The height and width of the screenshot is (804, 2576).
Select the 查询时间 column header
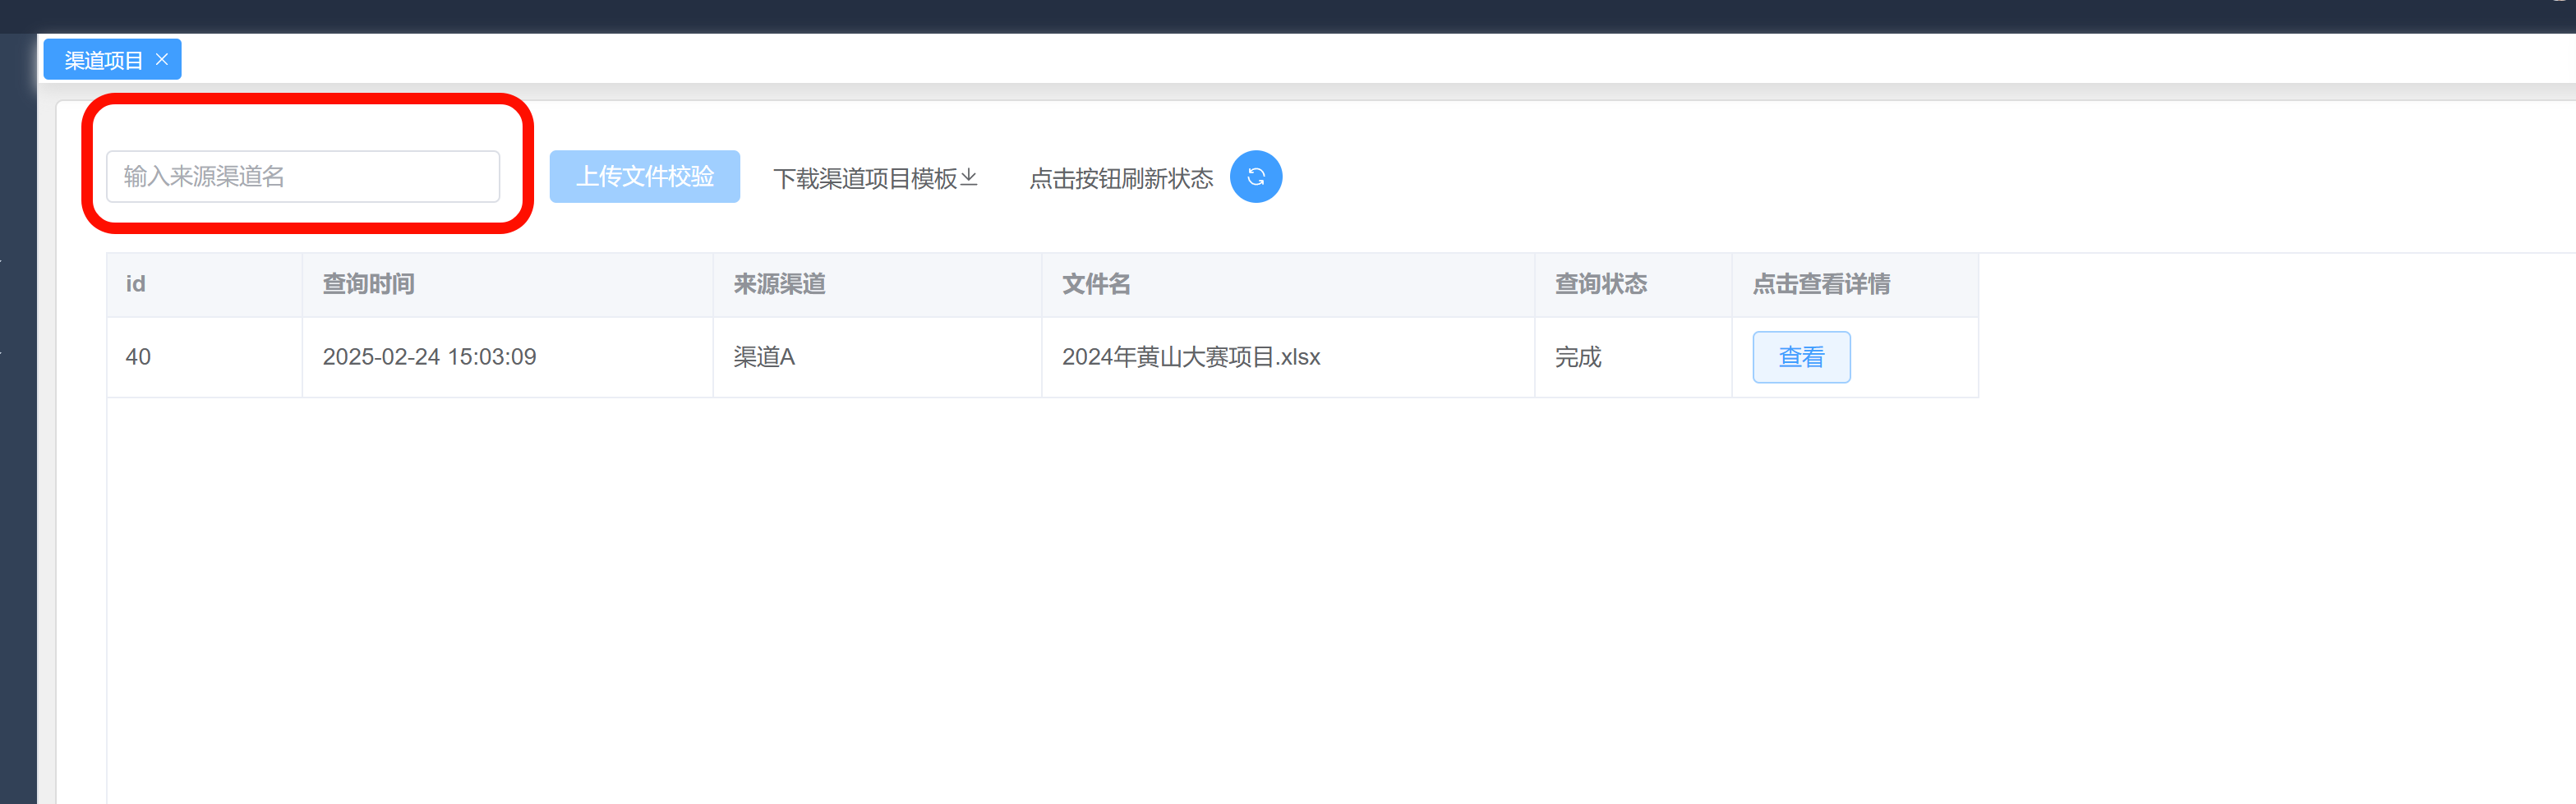coord(368,284)
